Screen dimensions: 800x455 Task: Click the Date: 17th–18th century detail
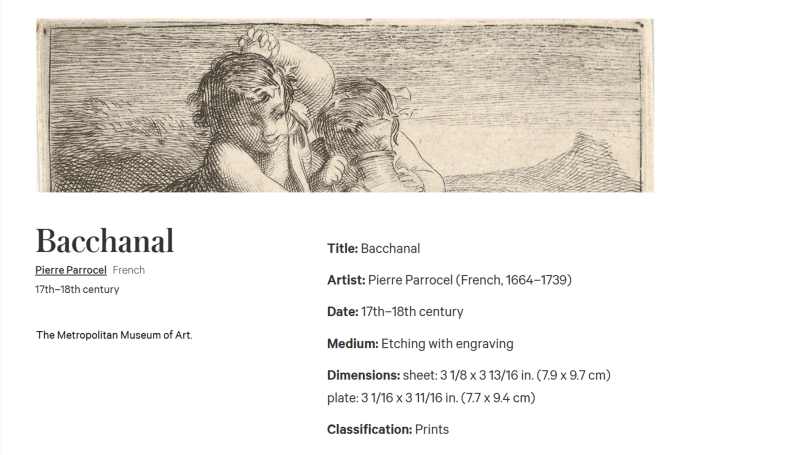coord(395,312)
